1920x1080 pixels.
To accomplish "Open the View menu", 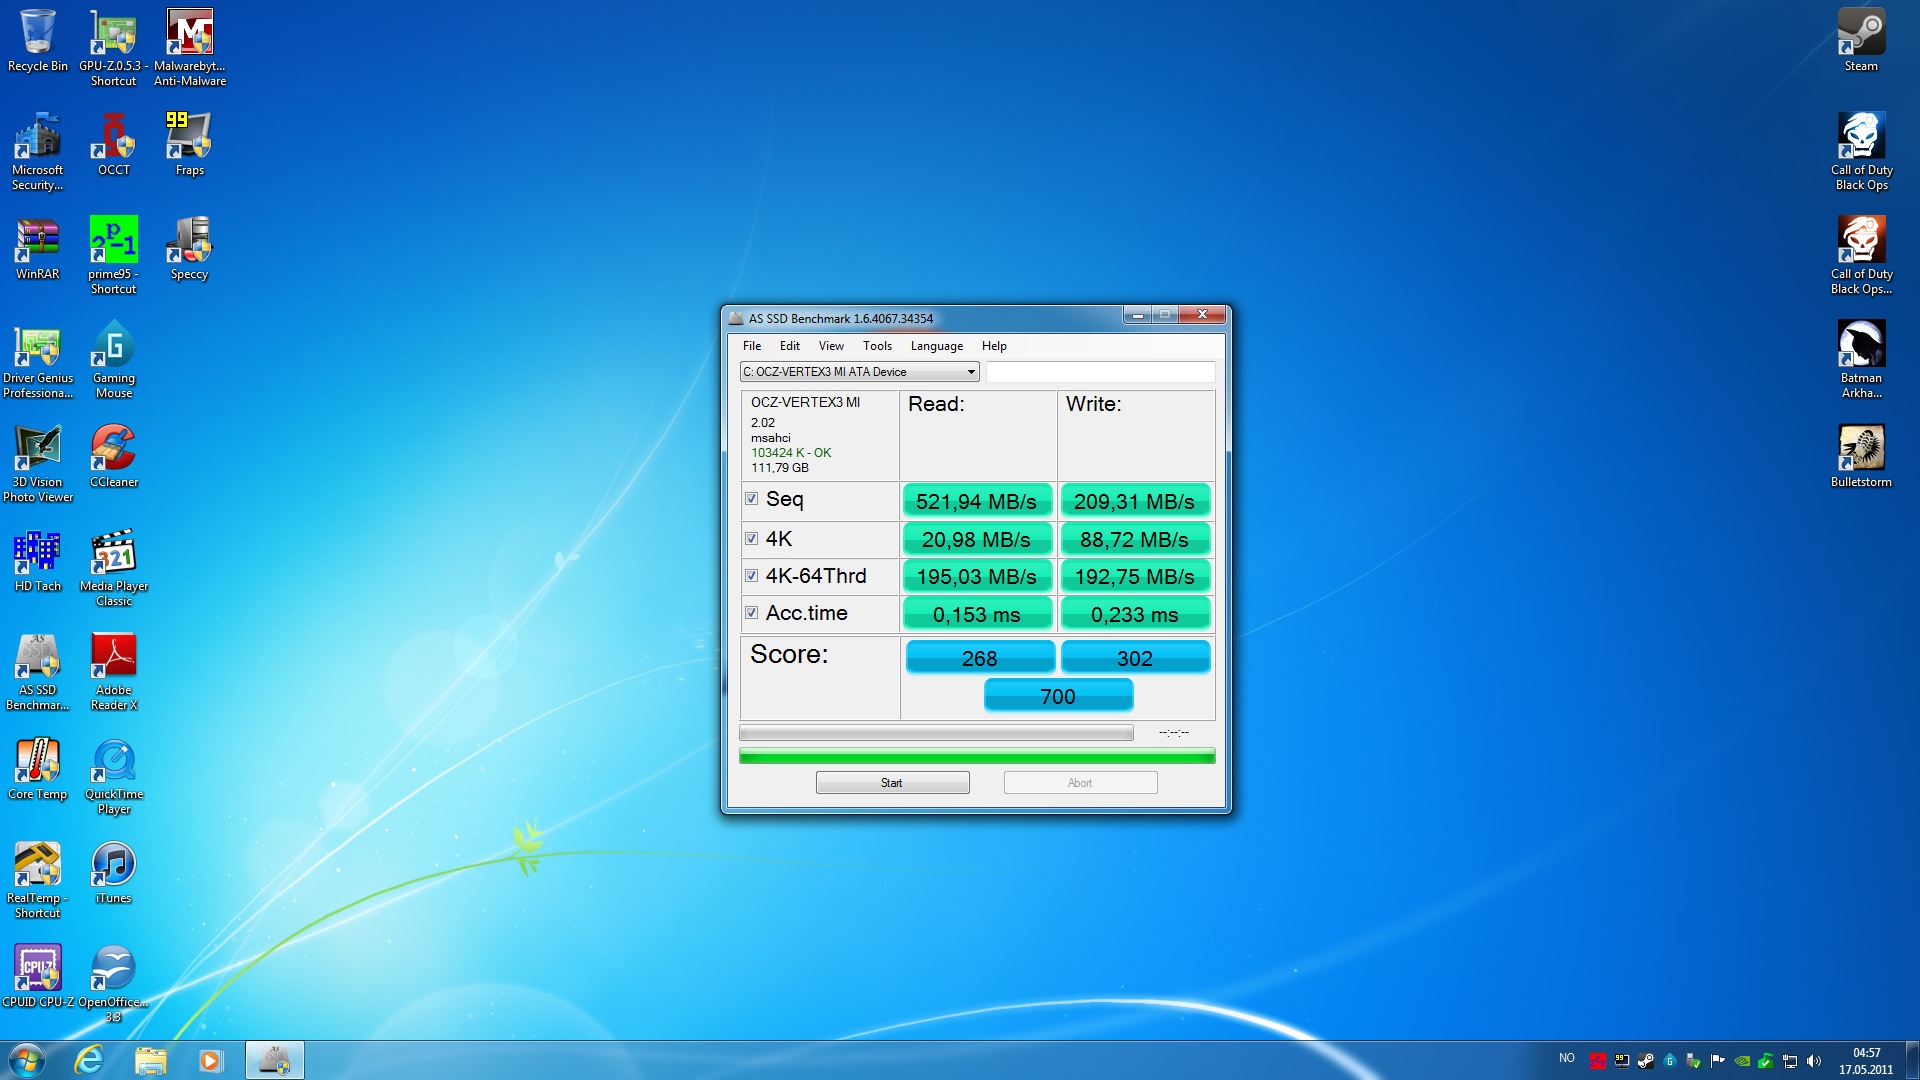I will pyautogui.click(x=831, y=346).
